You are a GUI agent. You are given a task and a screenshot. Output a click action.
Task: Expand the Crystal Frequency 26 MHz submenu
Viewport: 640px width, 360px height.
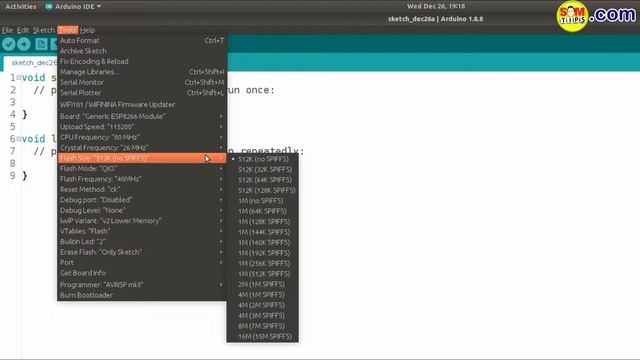pos(142,148)
